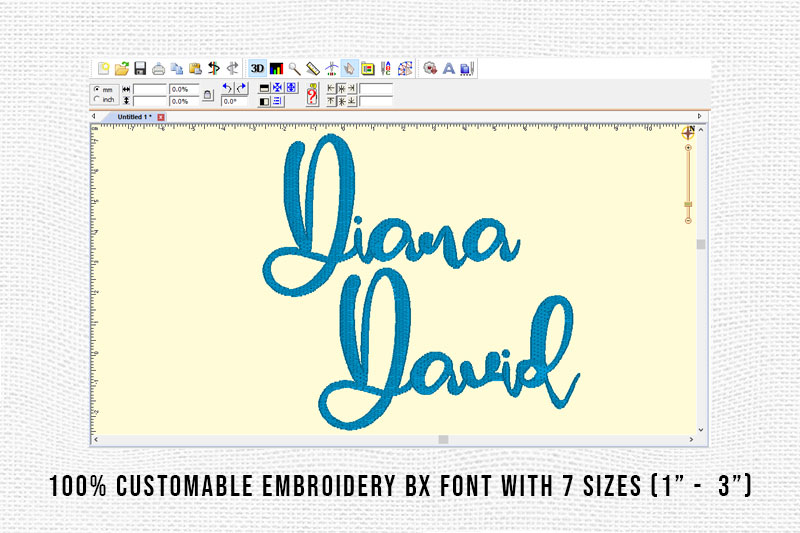Screen dimensions: 800x533
Task: Click the red question mark help icon
Action: pyautogui.click(x=312, y=95)
